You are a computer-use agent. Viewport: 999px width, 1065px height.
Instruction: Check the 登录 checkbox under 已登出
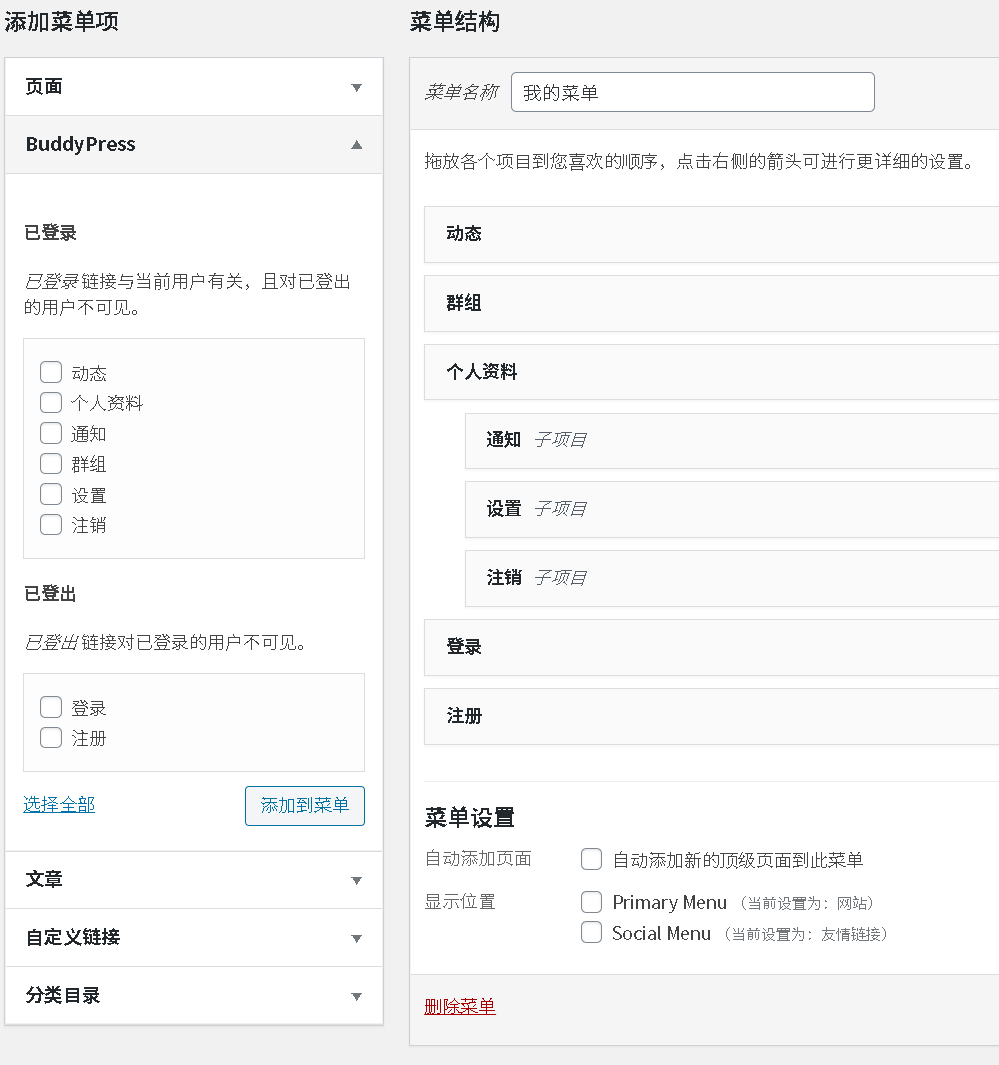(51, 708)
